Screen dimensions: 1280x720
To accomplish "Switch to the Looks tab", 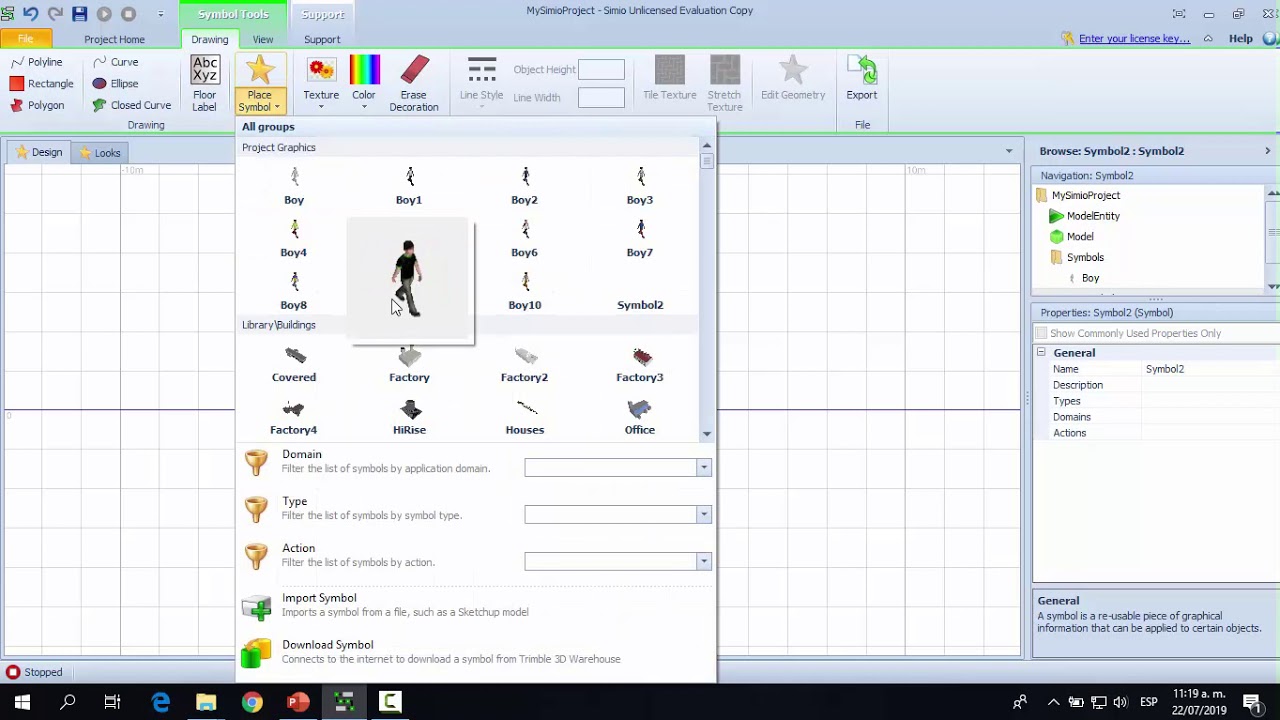I will 99,153.
